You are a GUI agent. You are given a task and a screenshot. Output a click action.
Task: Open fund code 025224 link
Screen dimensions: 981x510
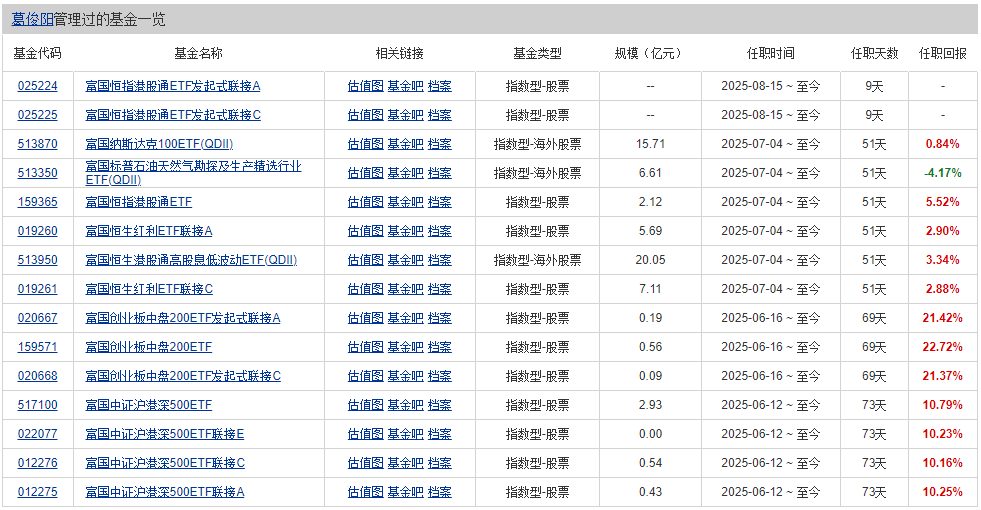pos(38,86)
